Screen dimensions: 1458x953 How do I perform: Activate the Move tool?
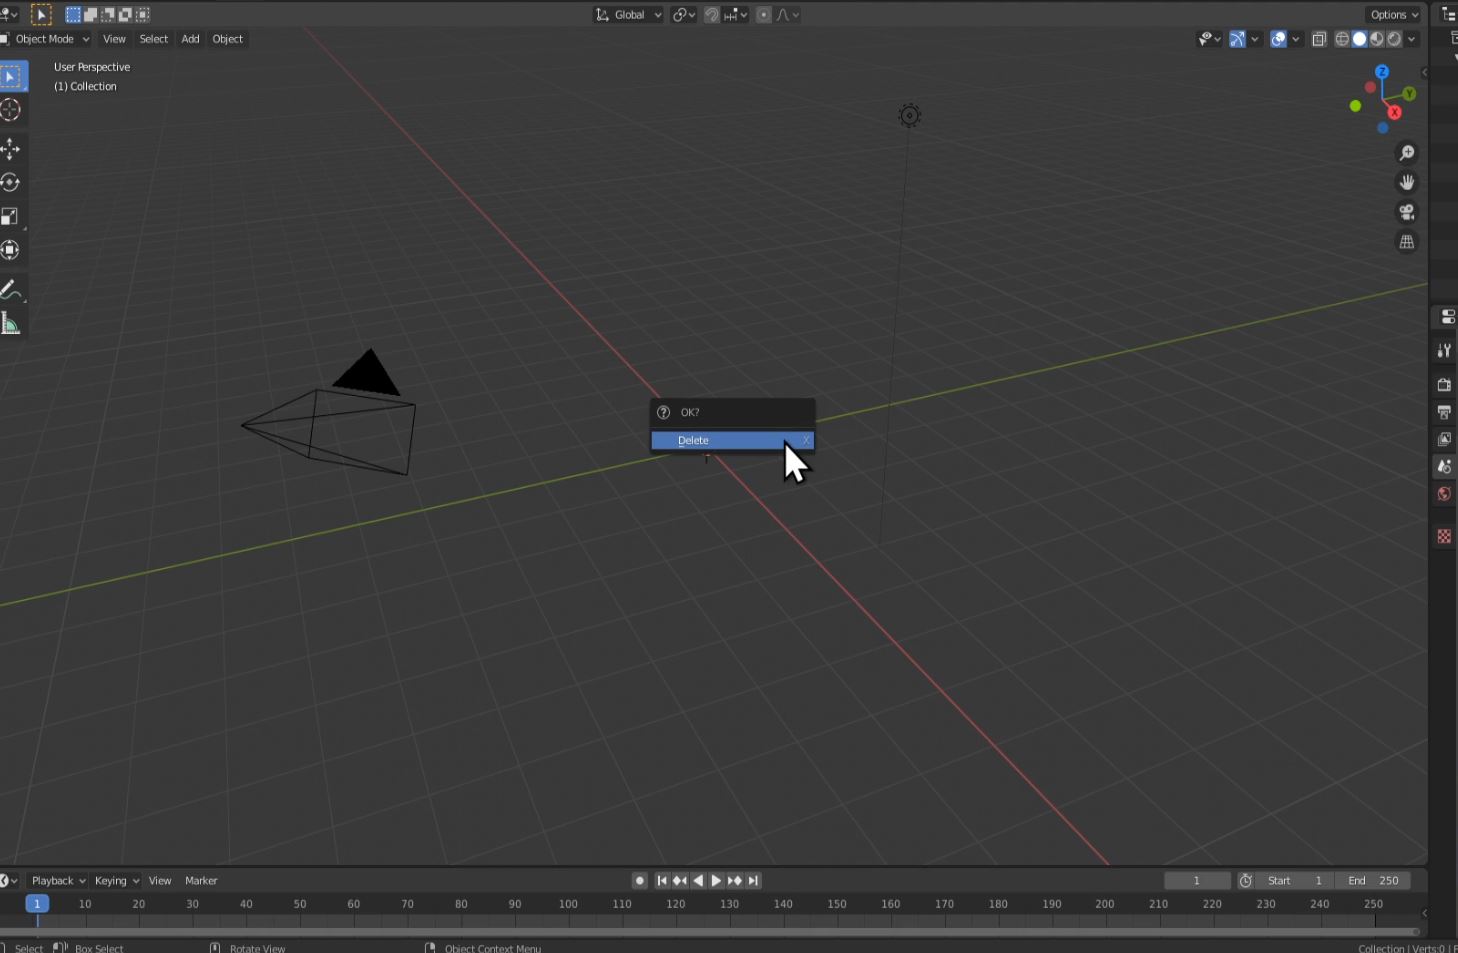11,149
